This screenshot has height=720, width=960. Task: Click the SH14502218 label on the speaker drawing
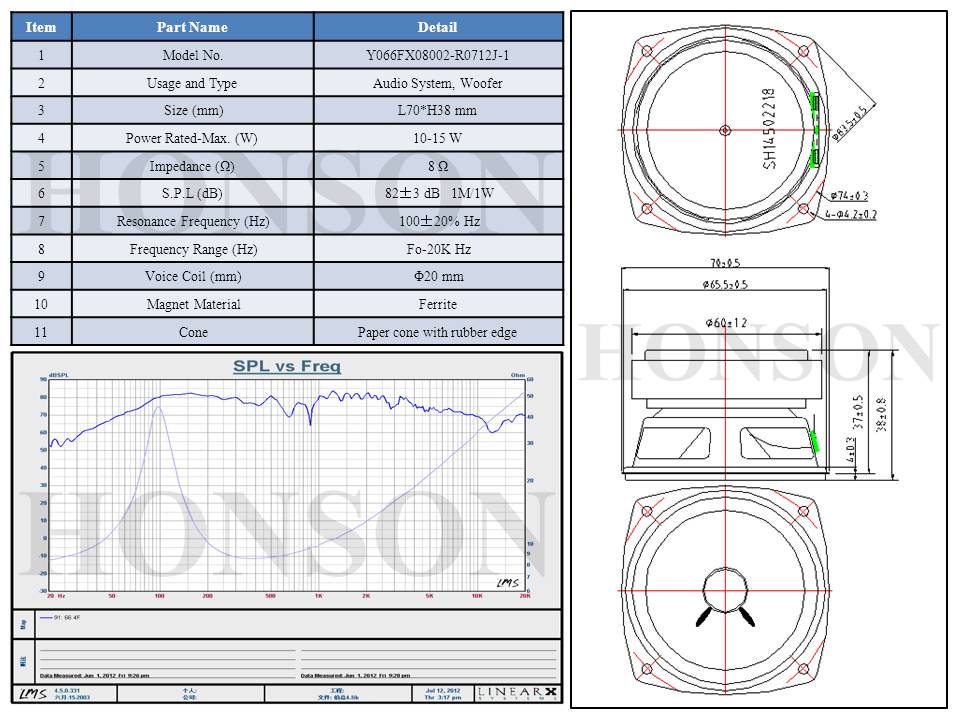pos(769,127)
